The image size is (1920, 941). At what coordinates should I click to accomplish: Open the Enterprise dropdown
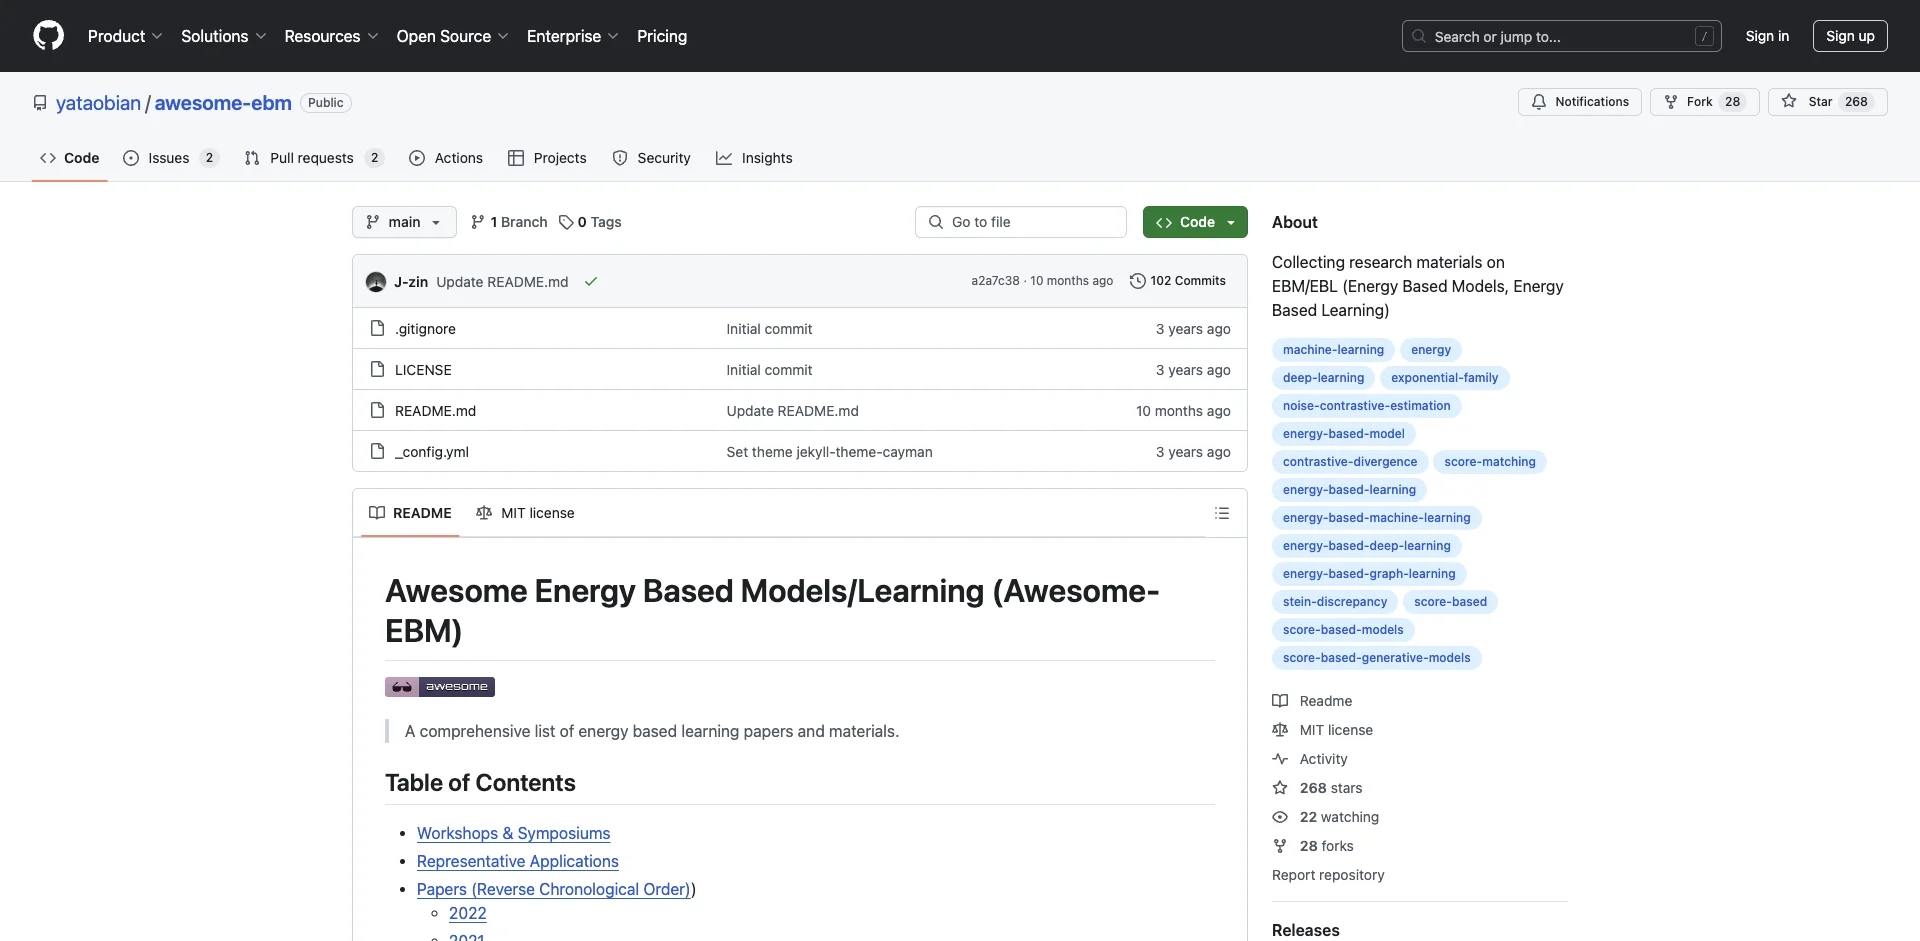[x=572, y=36]
